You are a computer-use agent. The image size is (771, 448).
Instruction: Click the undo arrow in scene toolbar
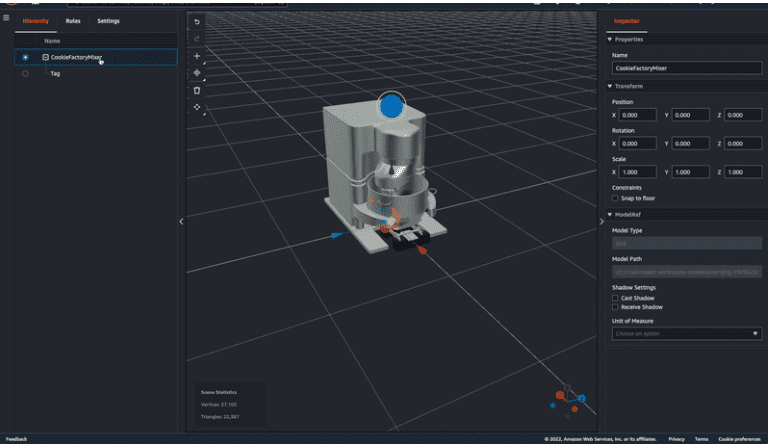pos(197,22)
